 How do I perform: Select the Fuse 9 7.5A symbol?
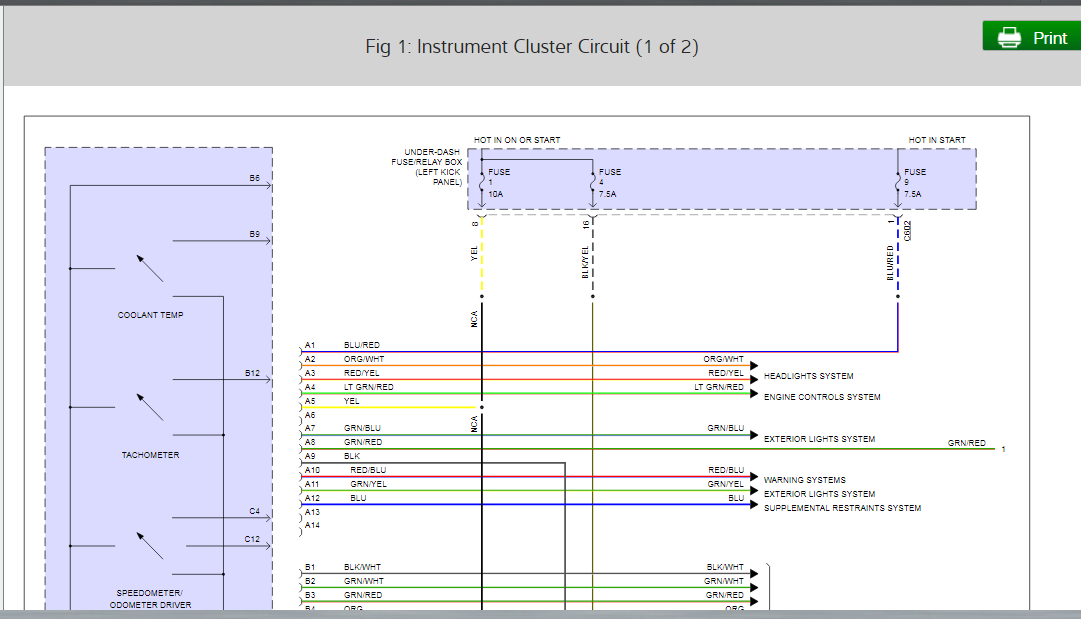tap(898, 183)
